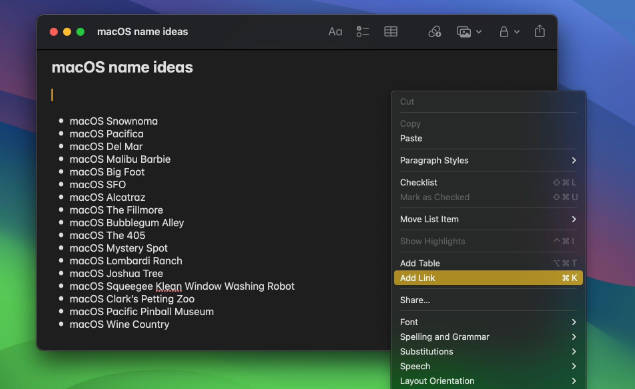635x389 pixels.
Task: Click the lock note icon
Action: click(503, 32)
